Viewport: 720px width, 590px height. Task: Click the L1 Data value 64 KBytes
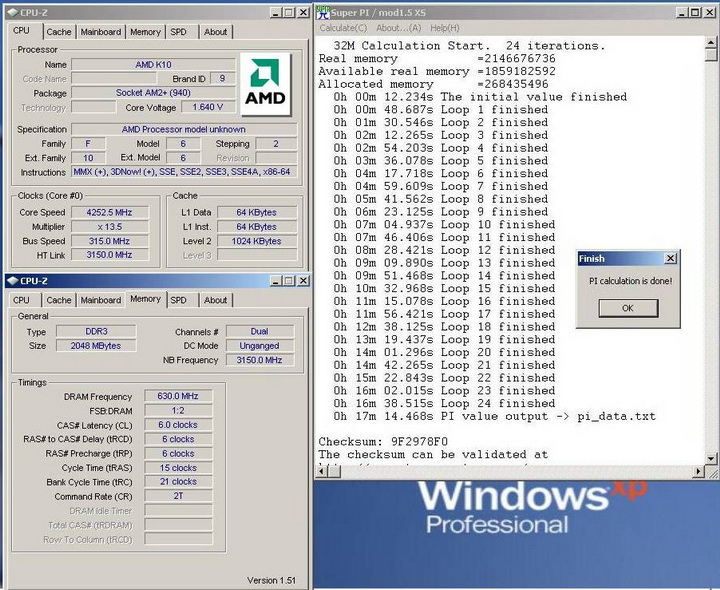point(257,213)
